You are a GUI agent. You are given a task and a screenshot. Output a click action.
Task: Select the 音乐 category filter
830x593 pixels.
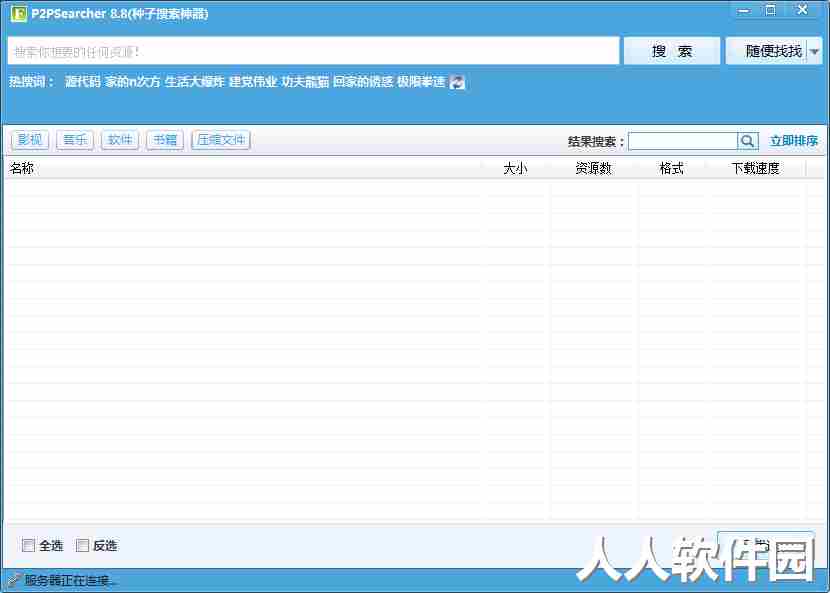click(75, 140)
